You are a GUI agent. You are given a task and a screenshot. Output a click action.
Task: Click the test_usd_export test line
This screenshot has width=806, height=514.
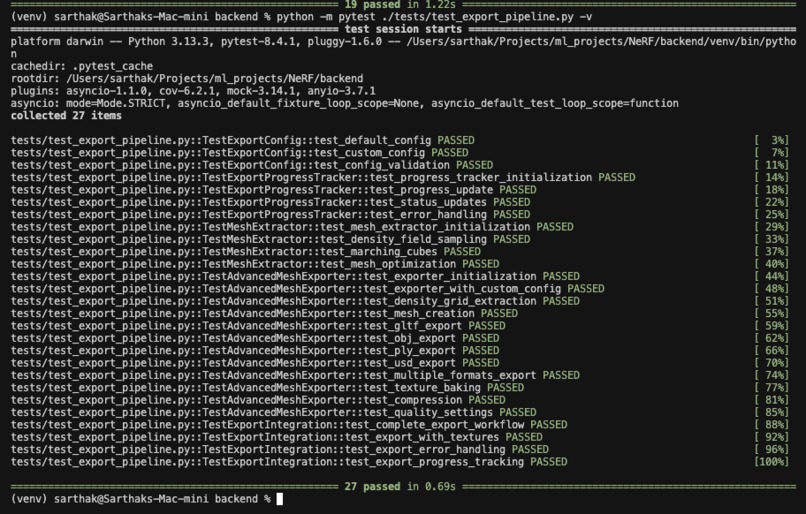click(255, 362)
